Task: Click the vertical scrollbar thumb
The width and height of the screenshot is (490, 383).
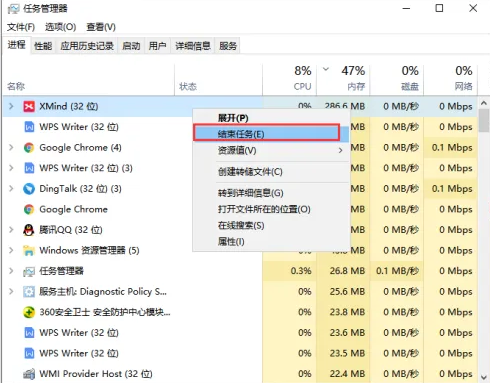Action: coord(484,121)
